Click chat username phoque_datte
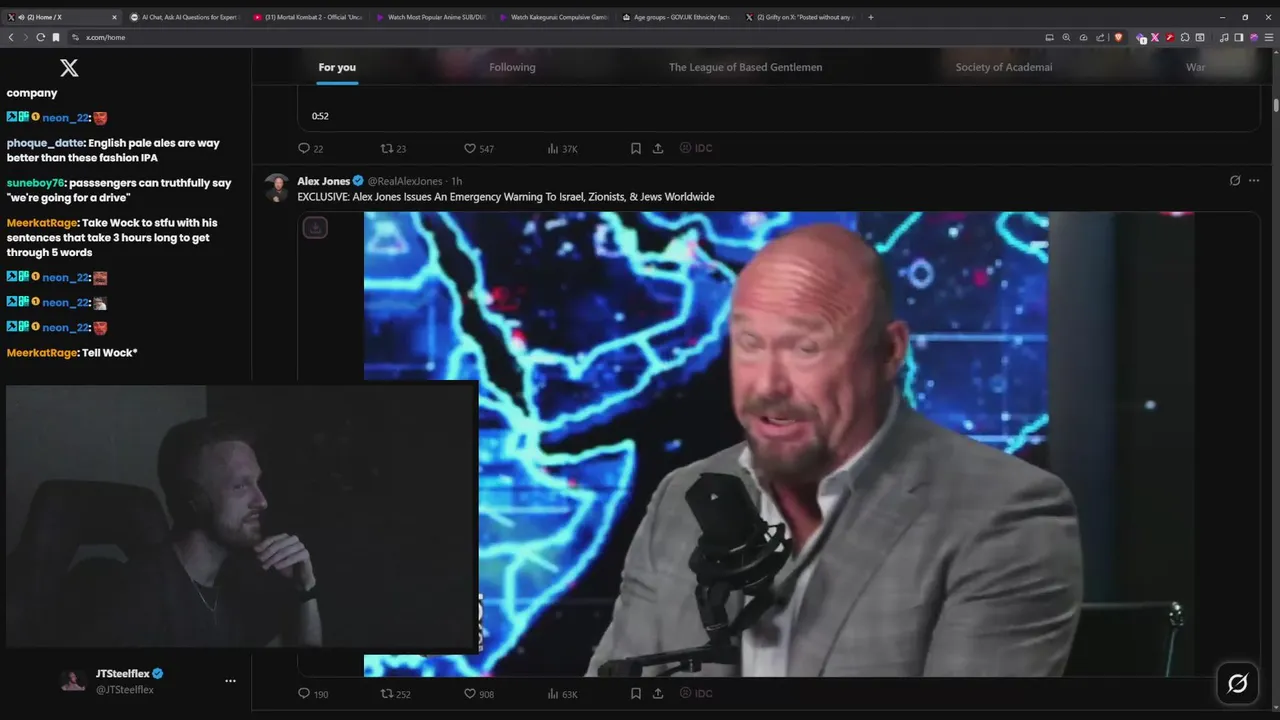This screenshot has width=1280, height=720. pyautogui.click(x=46, y=143)
